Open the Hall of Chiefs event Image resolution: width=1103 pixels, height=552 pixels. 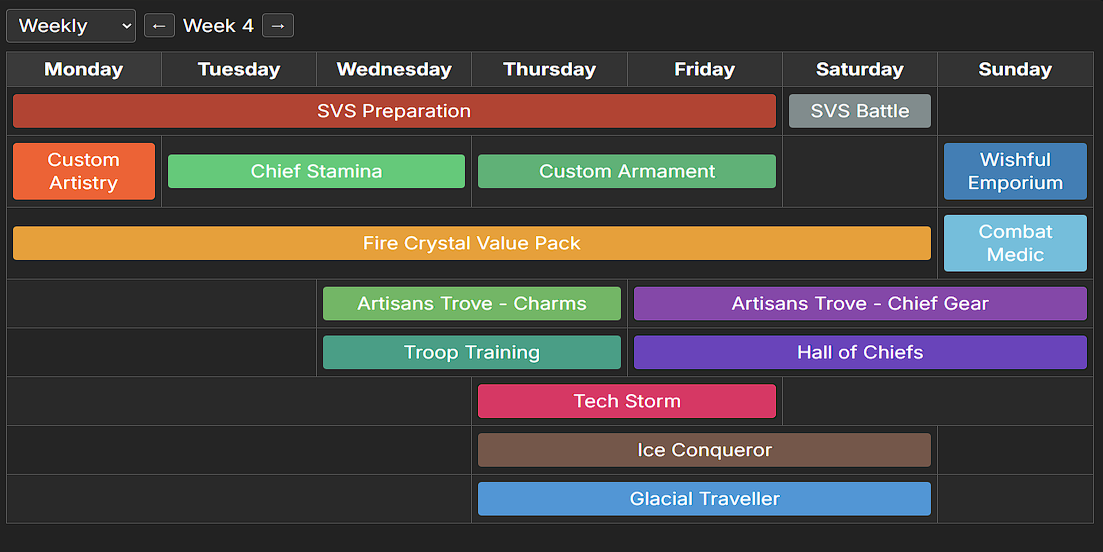click(860, 352)
